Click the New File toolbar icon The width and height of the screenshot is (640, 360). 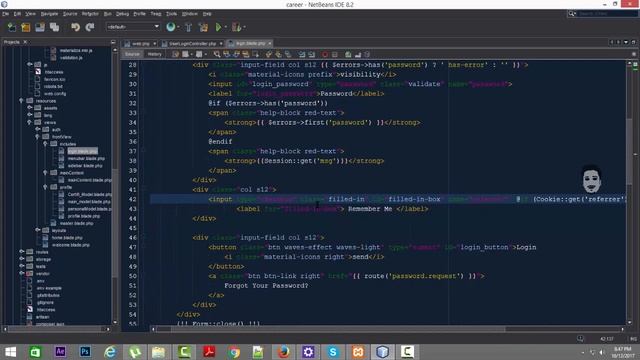click(12, 27)
